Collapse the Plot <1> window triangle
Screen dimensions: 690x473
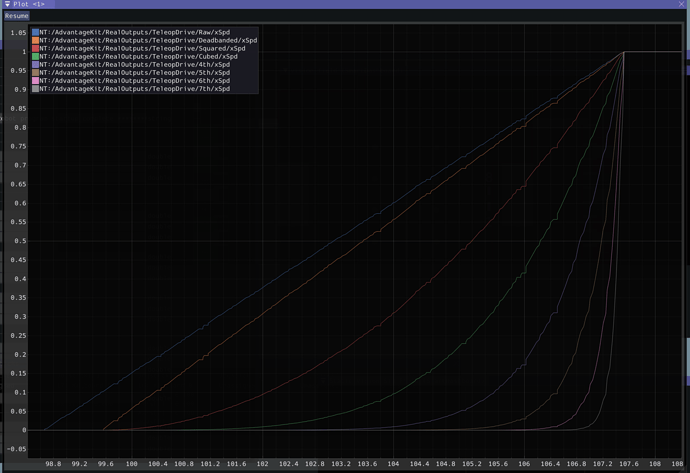point(7,4)
